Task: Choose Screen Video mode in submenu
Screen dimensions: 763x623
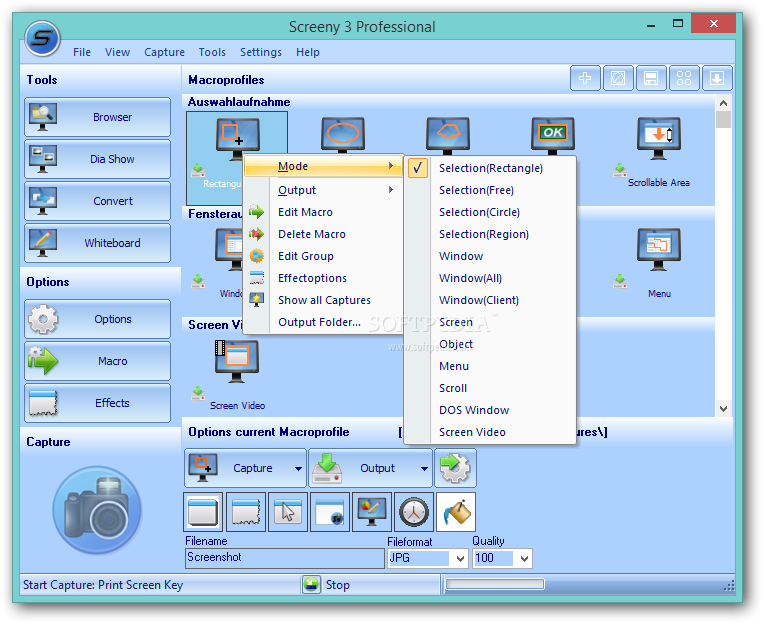Action: click(x=490, y=432)
